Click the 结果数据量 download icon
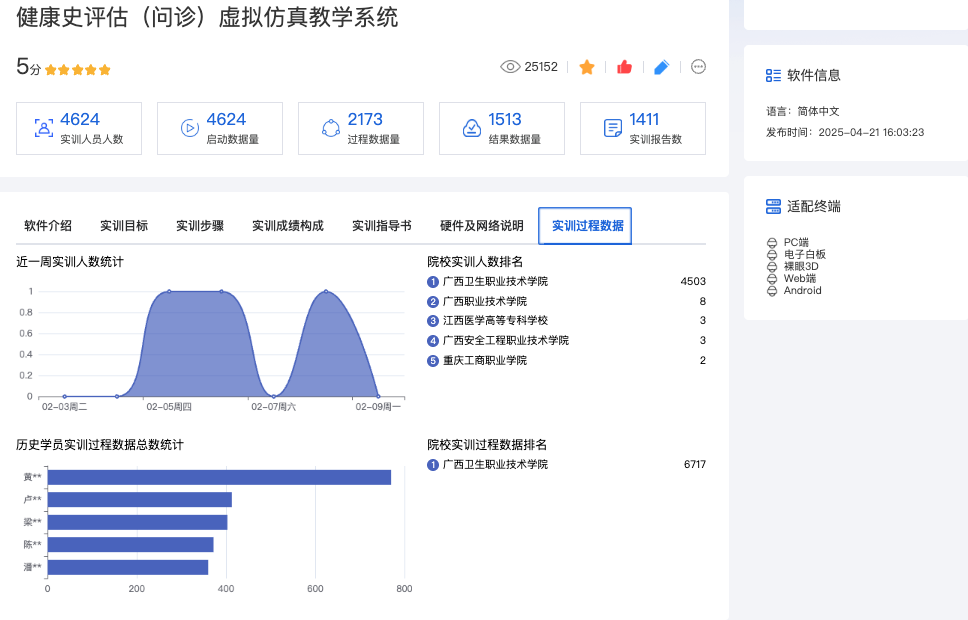The image size is (968, 620). coord(472,128)
